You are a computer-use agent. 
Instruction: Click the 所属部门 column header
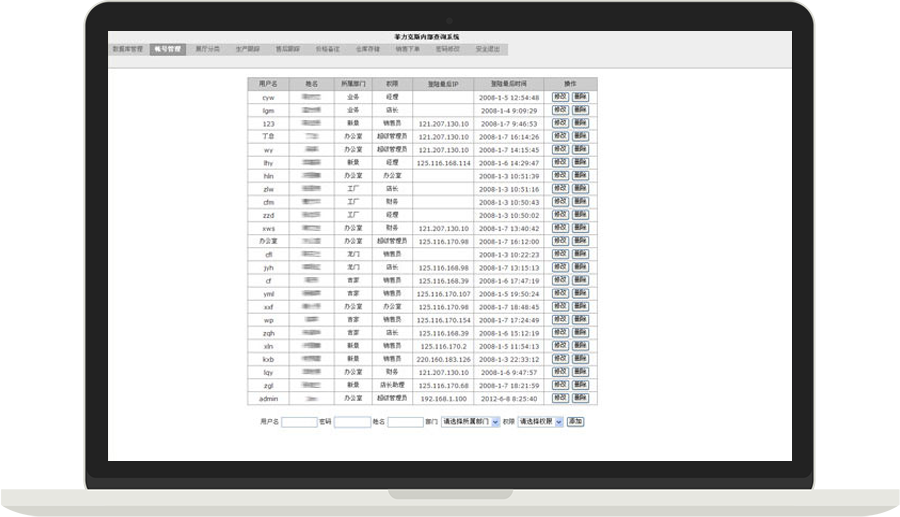click(353, 84)
